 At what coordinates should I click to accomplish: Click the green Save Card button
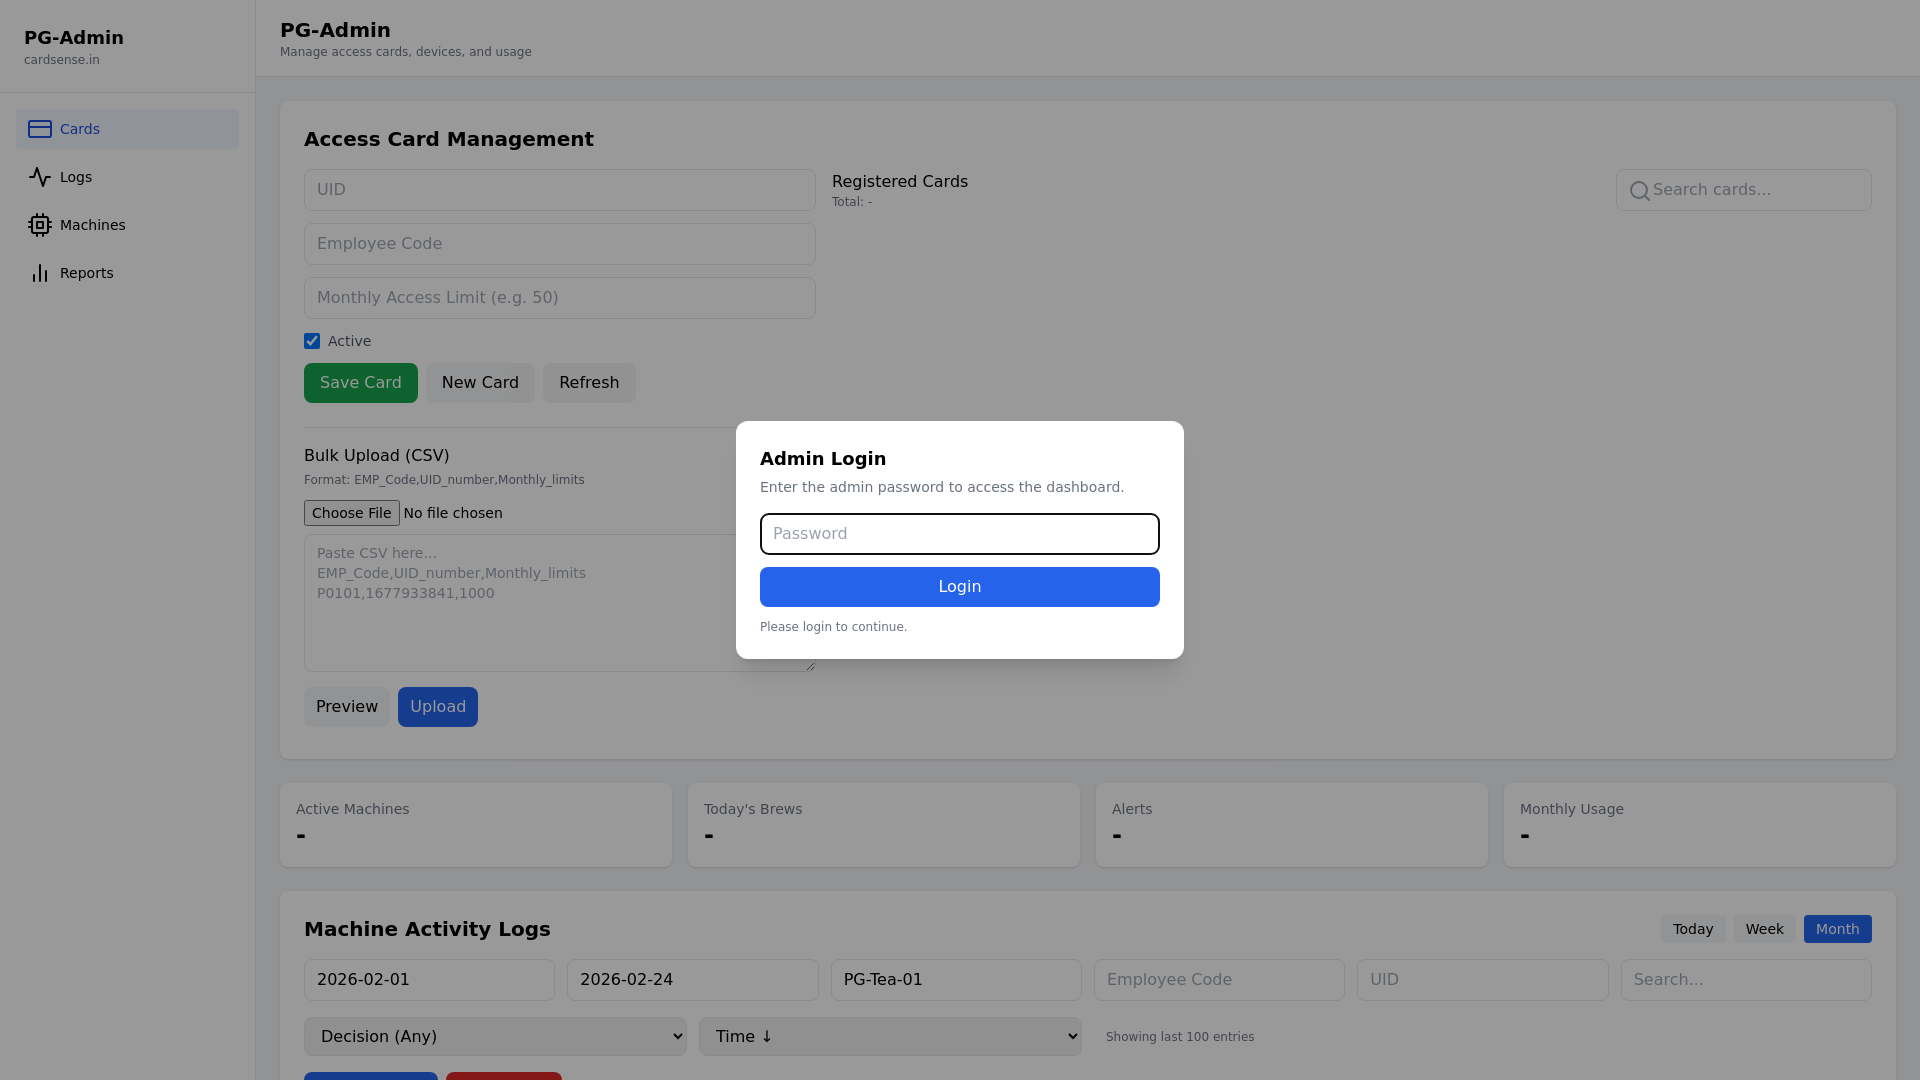click(361, 383)
